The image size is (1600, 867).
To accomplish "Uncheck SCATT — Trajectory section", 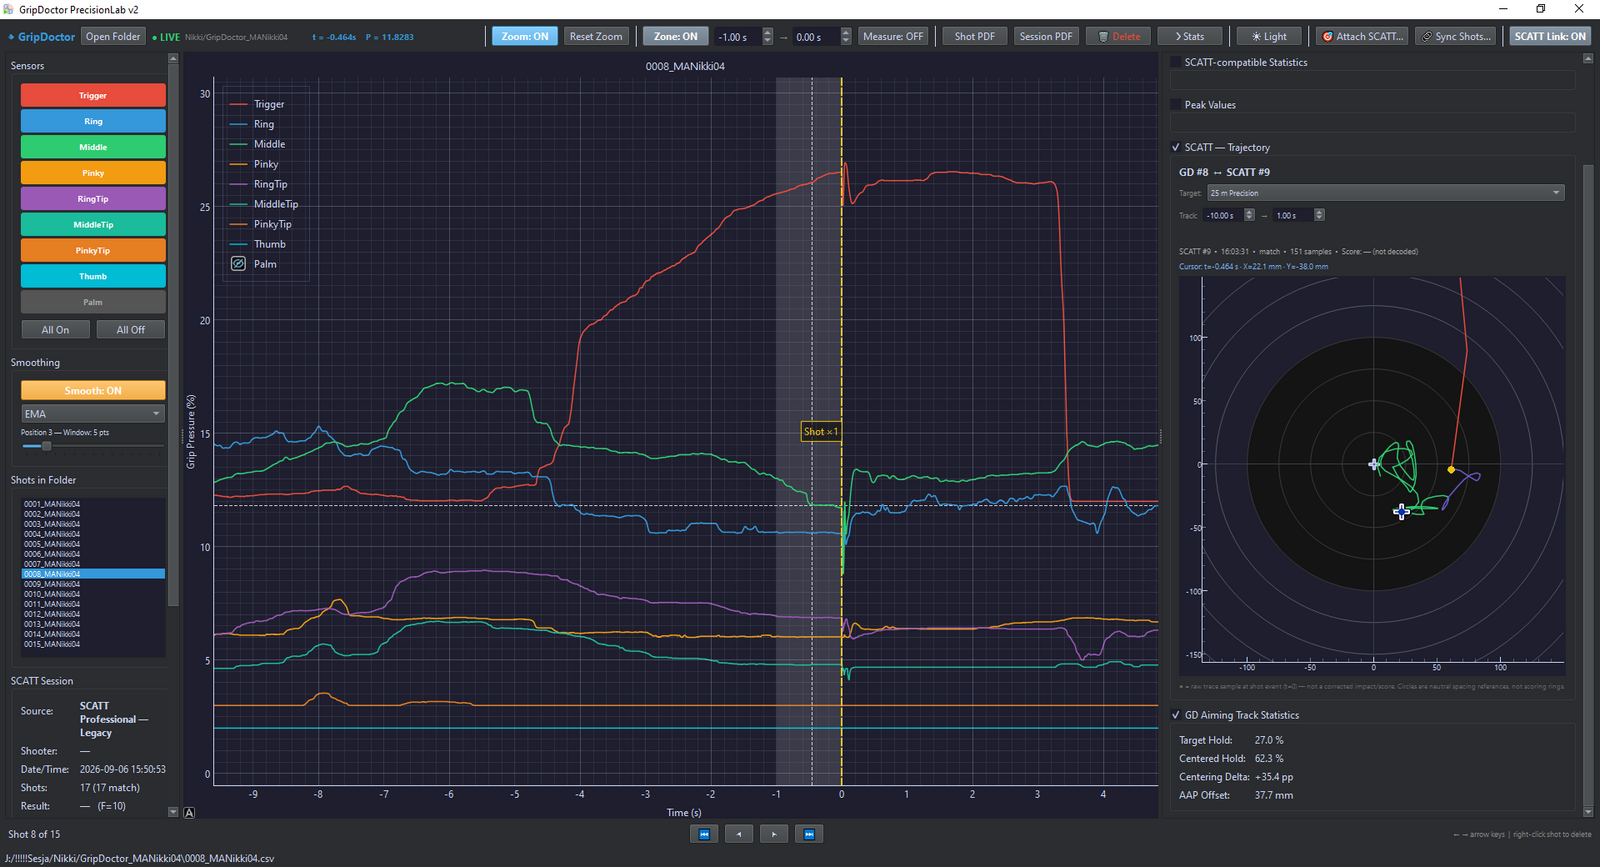I will coord(1176,147).
